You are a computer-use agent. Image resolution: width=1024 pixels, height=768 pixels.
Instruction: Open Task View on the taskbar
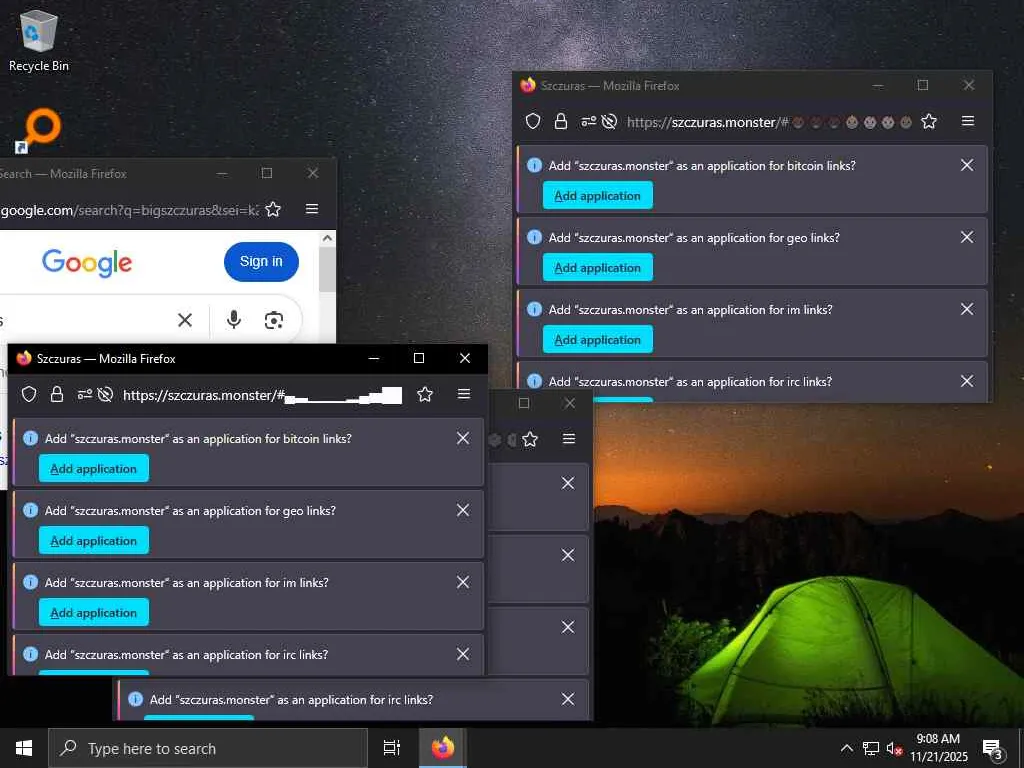point(391,748)
